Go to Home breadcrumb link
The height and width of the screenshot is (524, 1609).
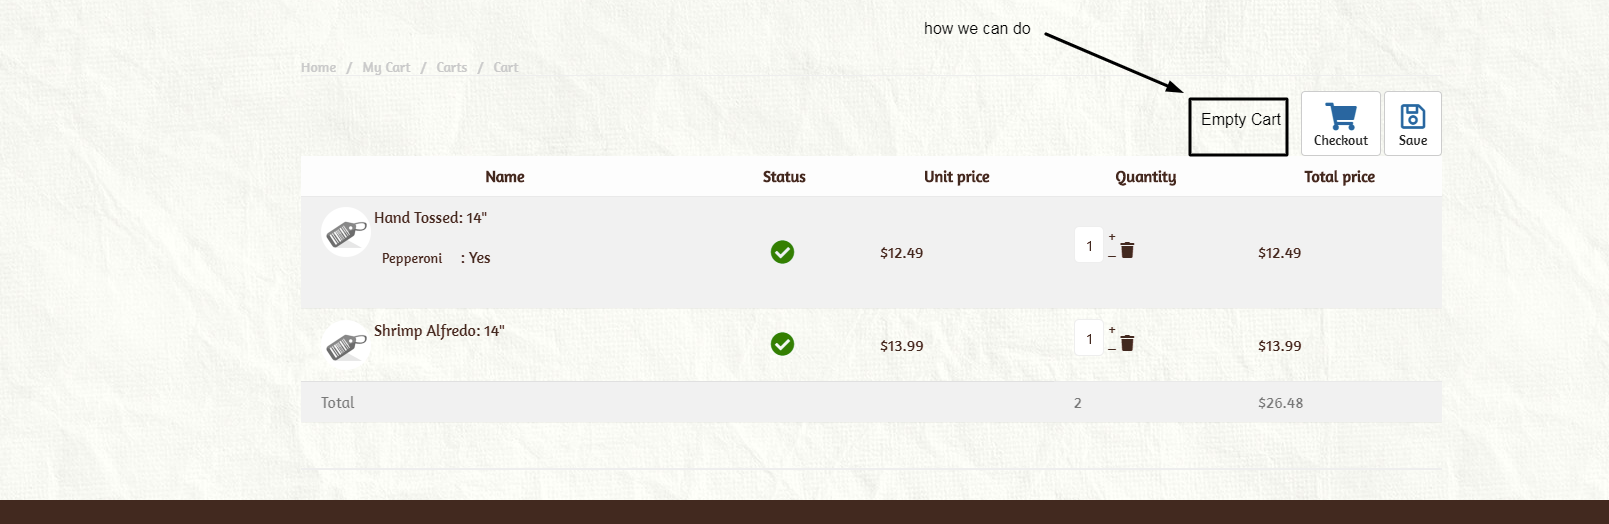[318, 68]
